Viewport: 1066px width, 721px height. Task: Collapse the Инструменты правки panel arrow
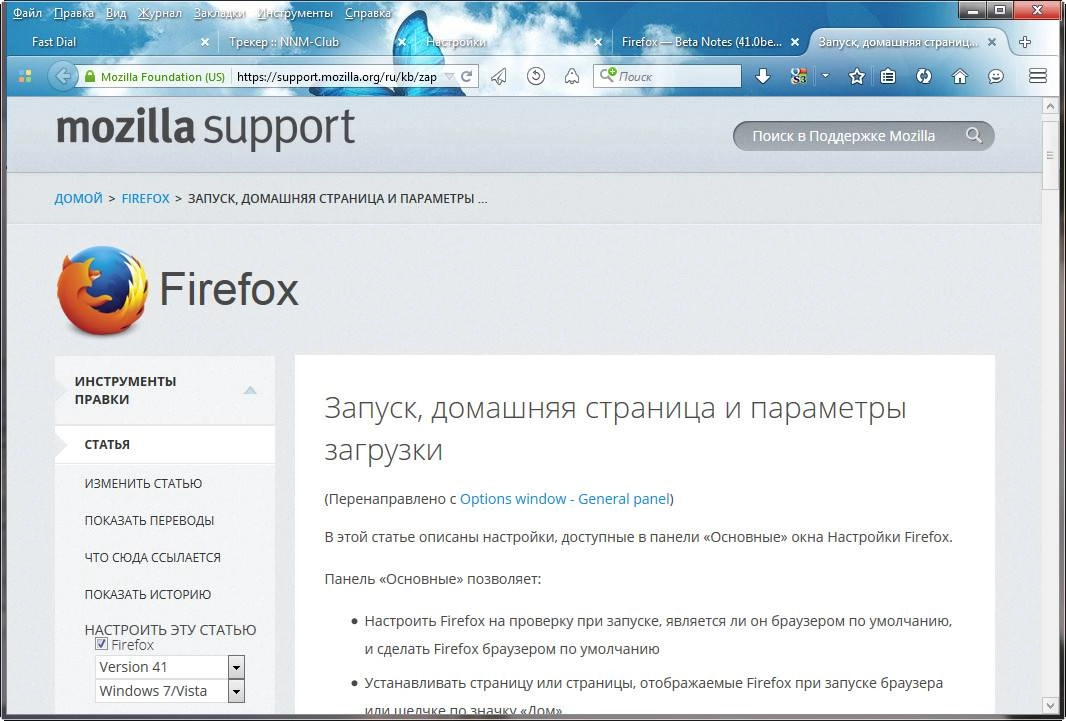(x=250, y=390)
